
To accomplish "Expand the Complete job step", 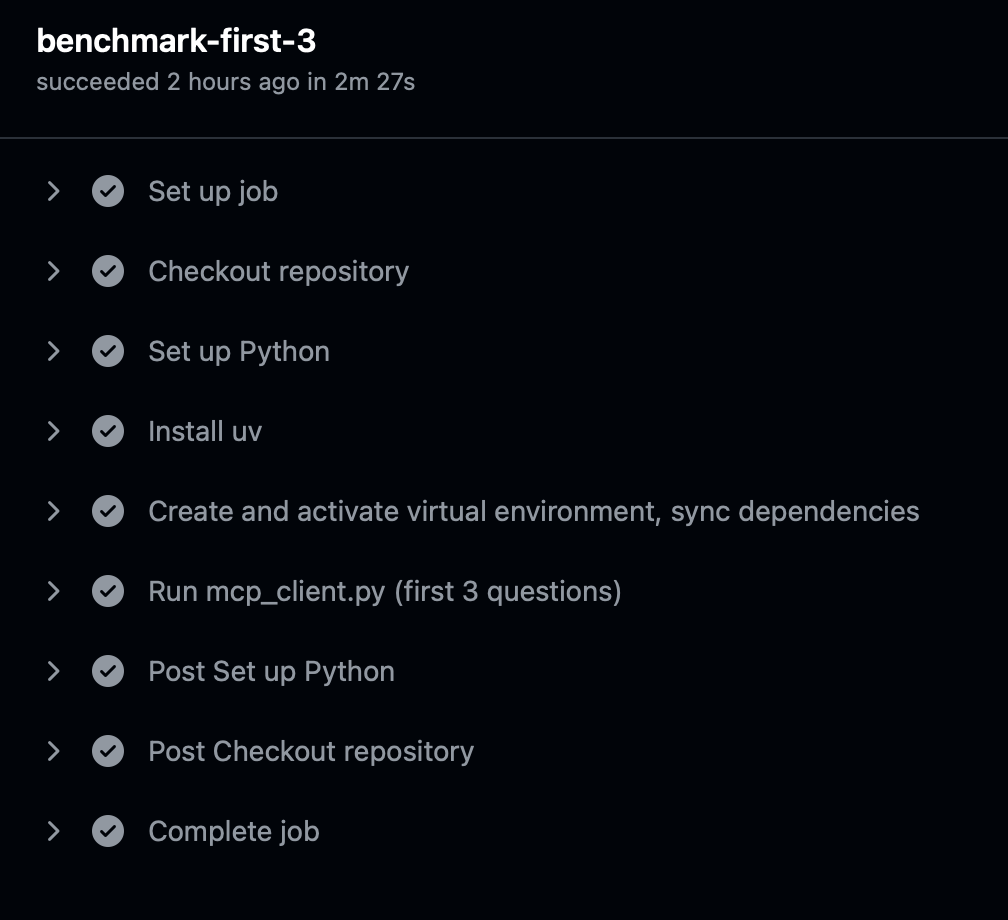I will click(53, 831).
